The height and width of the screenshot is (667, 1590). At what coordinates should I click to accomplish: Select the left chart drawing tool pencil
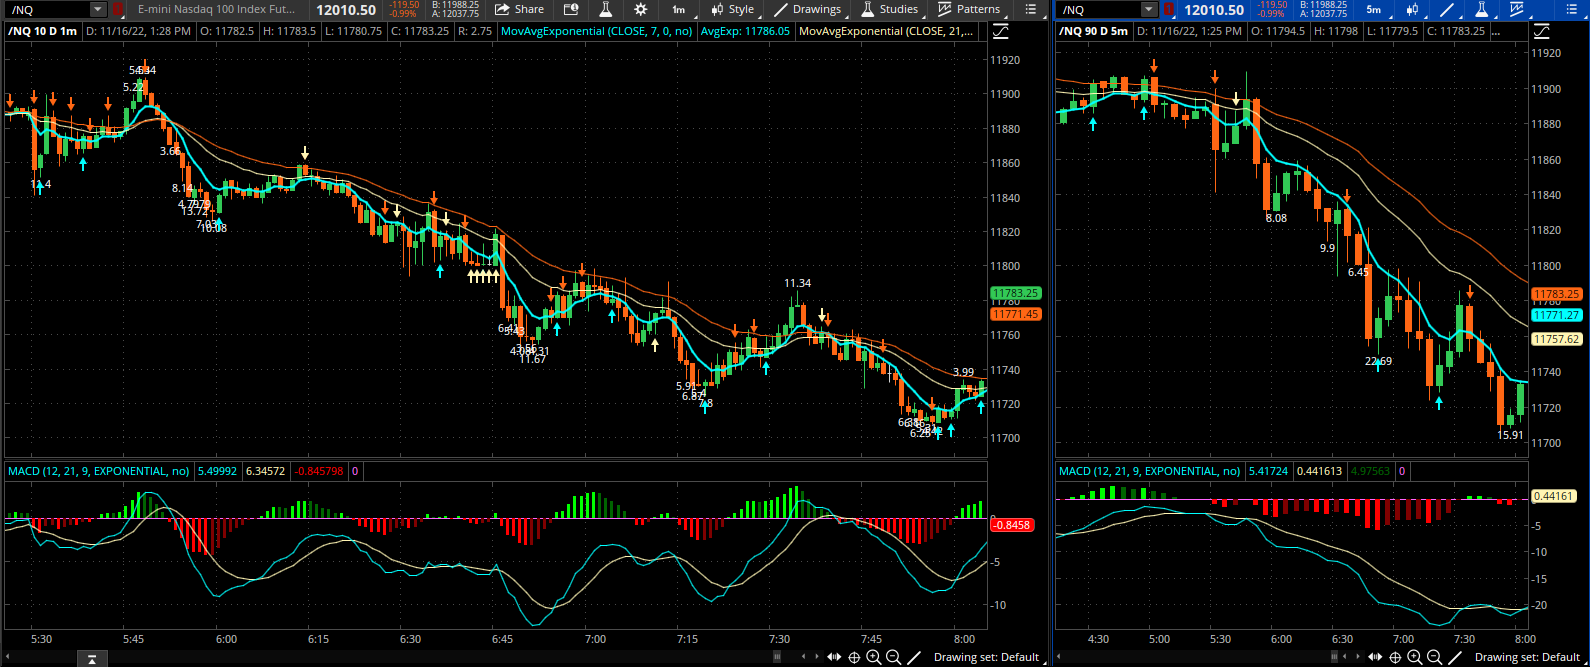click(914, 657)
